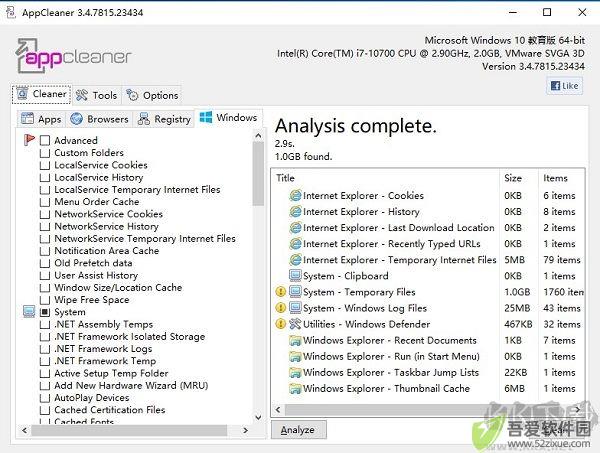Click the Windows Log Files monitor icon
Image resolution: width=600 pixels, height=453 pixels.
pos(295,308)
